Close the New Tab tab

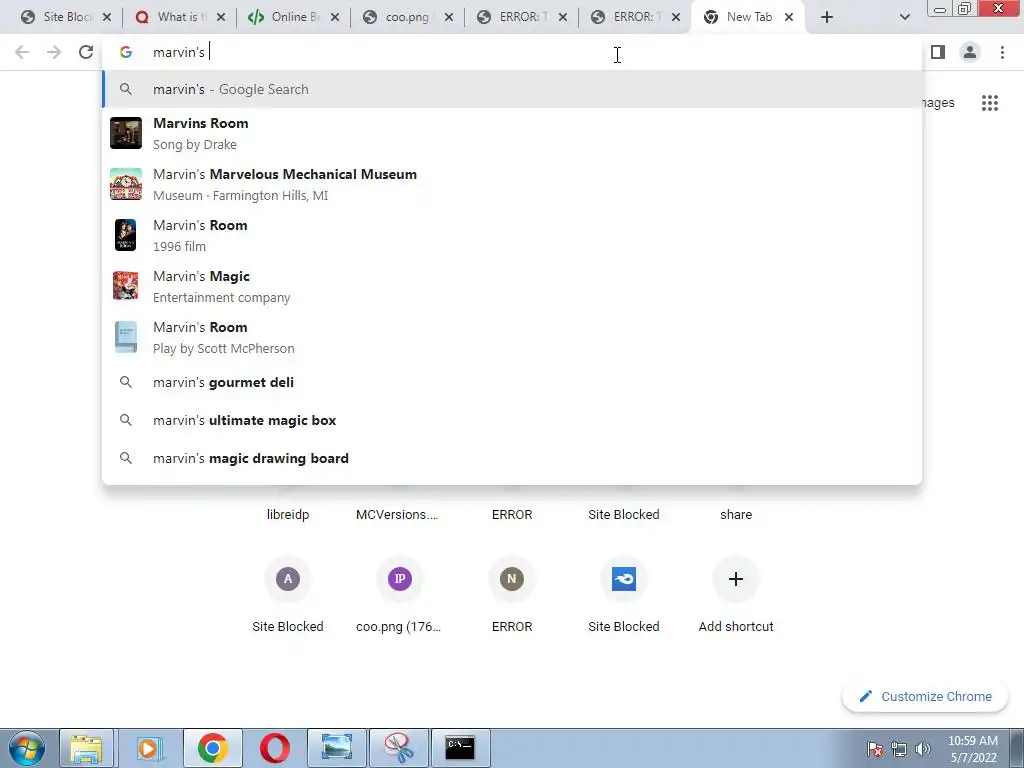click(x=789, y=17)
